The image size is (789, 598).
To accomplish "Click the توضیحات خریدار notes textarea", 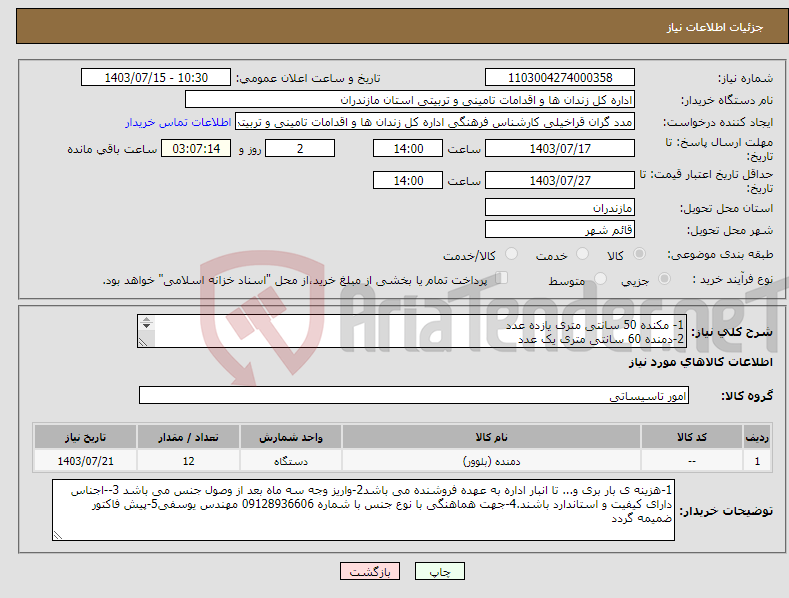I will coord(363,510).
